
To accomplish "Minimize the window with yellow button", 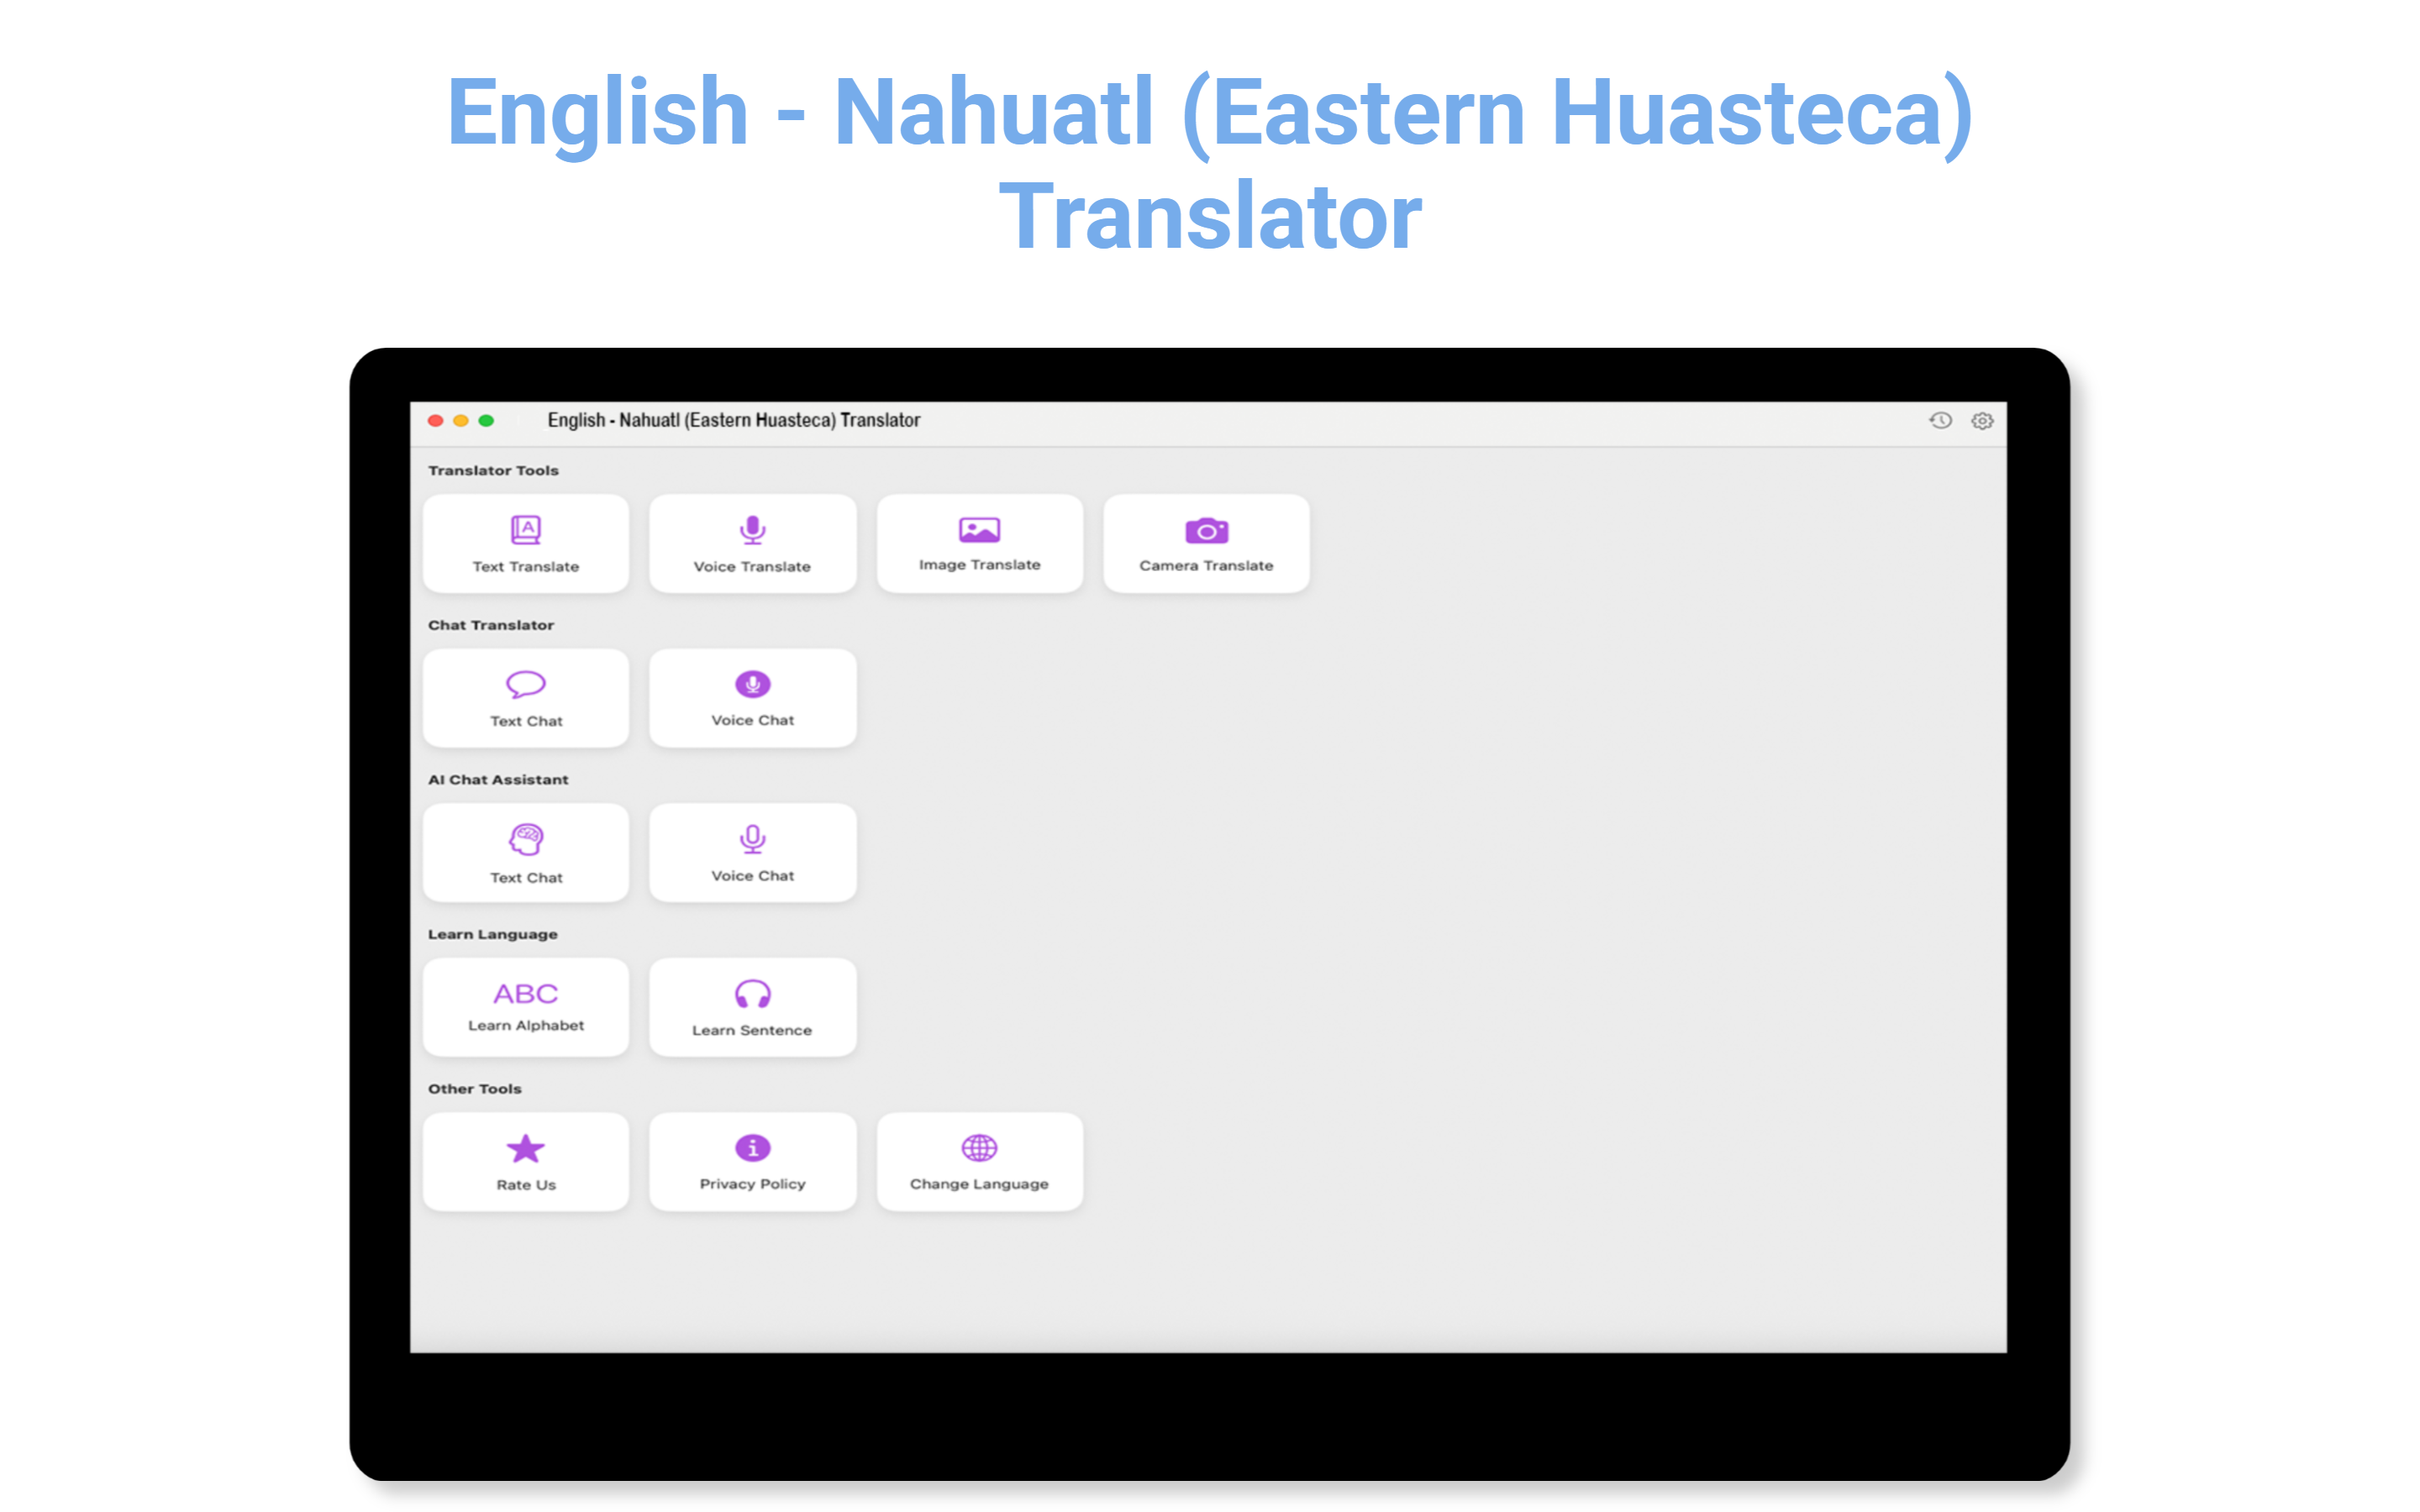I will [x=461, y=421].
